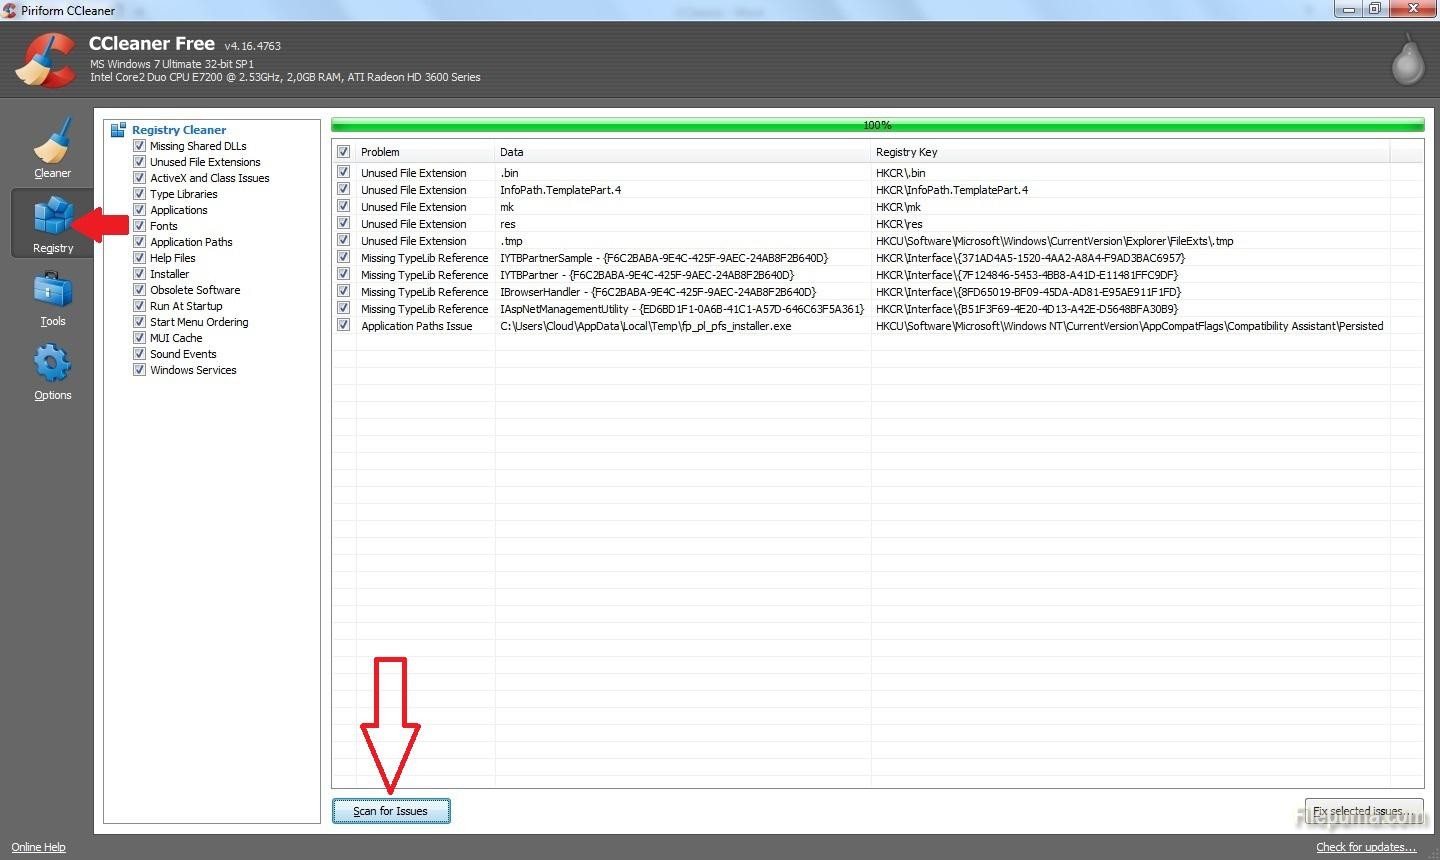Uncheck Run At Startup option
Viewport: 1440px width, 860px height.
pyautogui.click(x=140, y=306)
